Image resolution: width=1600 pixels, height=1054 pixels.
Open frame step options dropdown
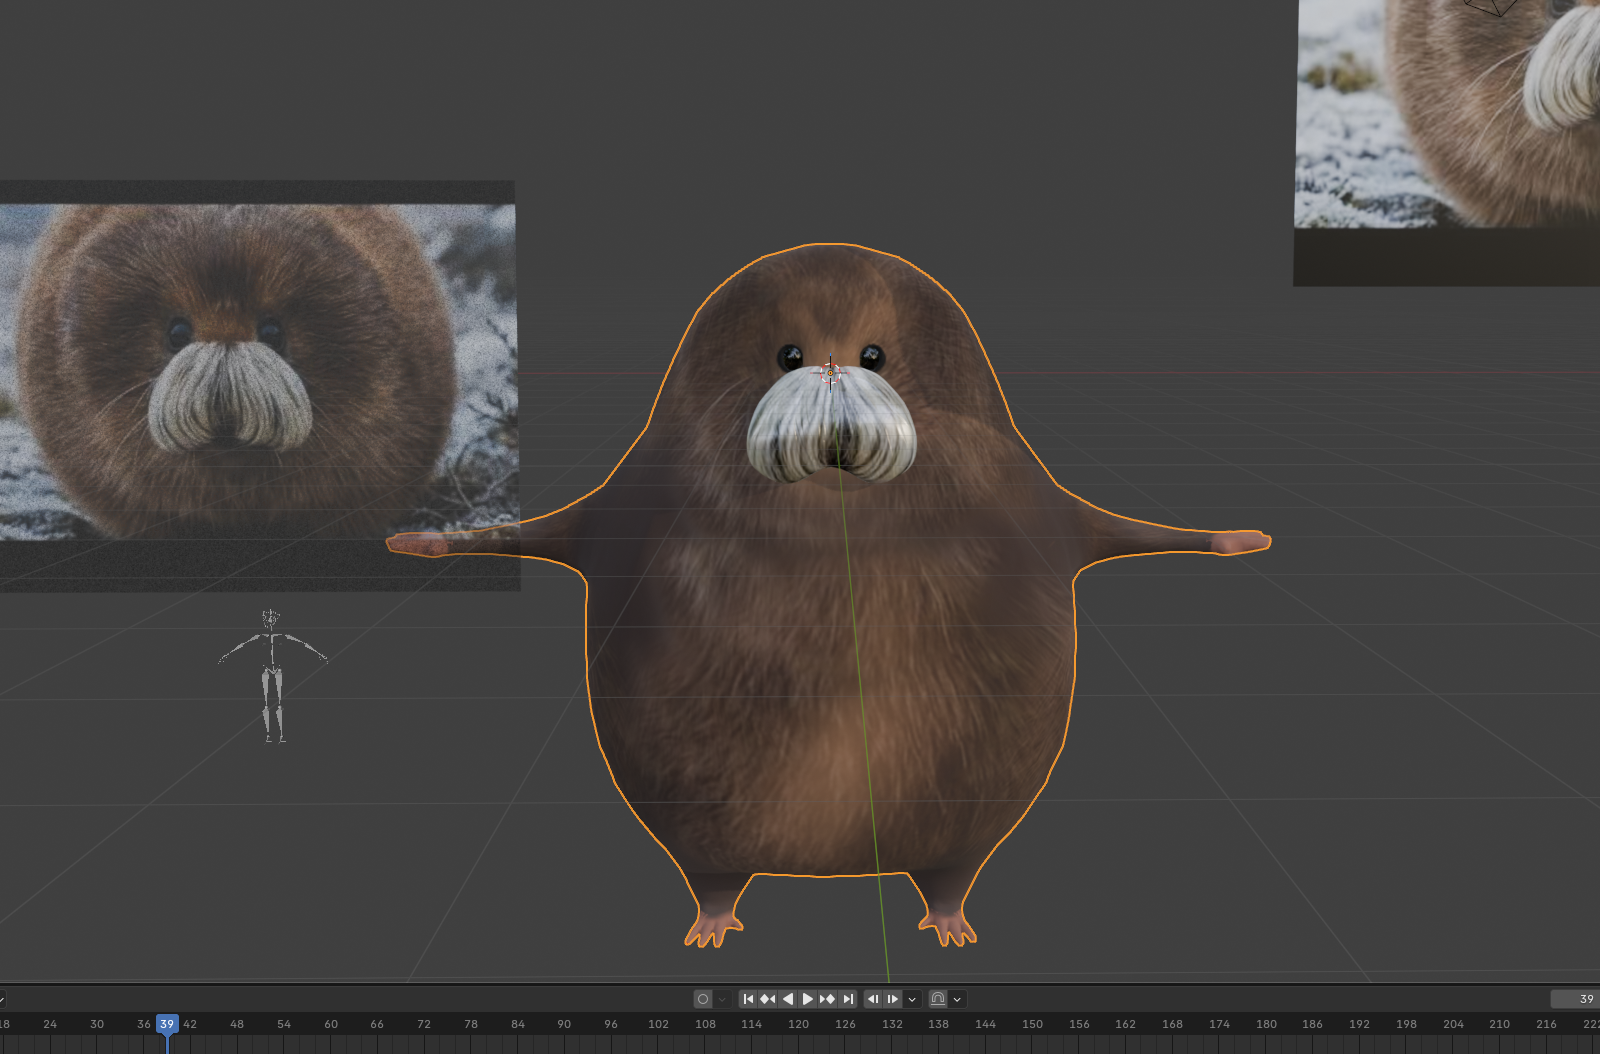(x=912, y=999)
